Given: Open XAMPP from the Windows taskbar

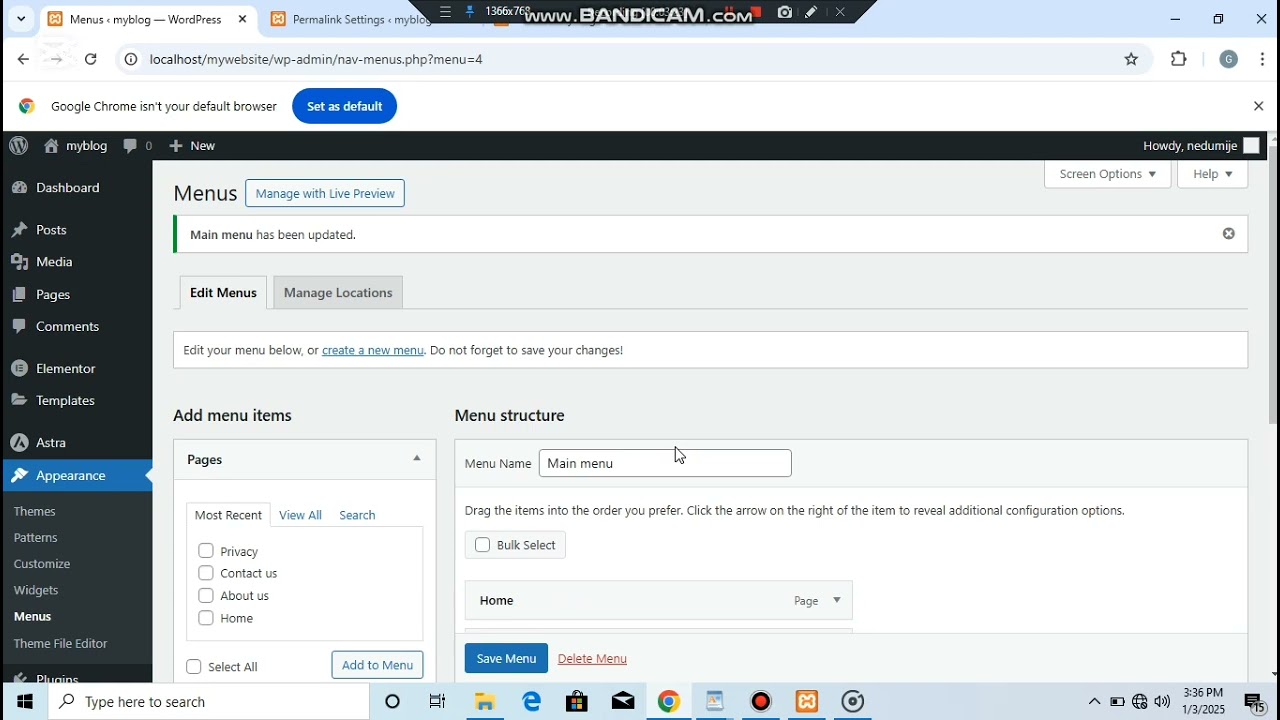Looking at the screenshot, I should tap(807, 702).
